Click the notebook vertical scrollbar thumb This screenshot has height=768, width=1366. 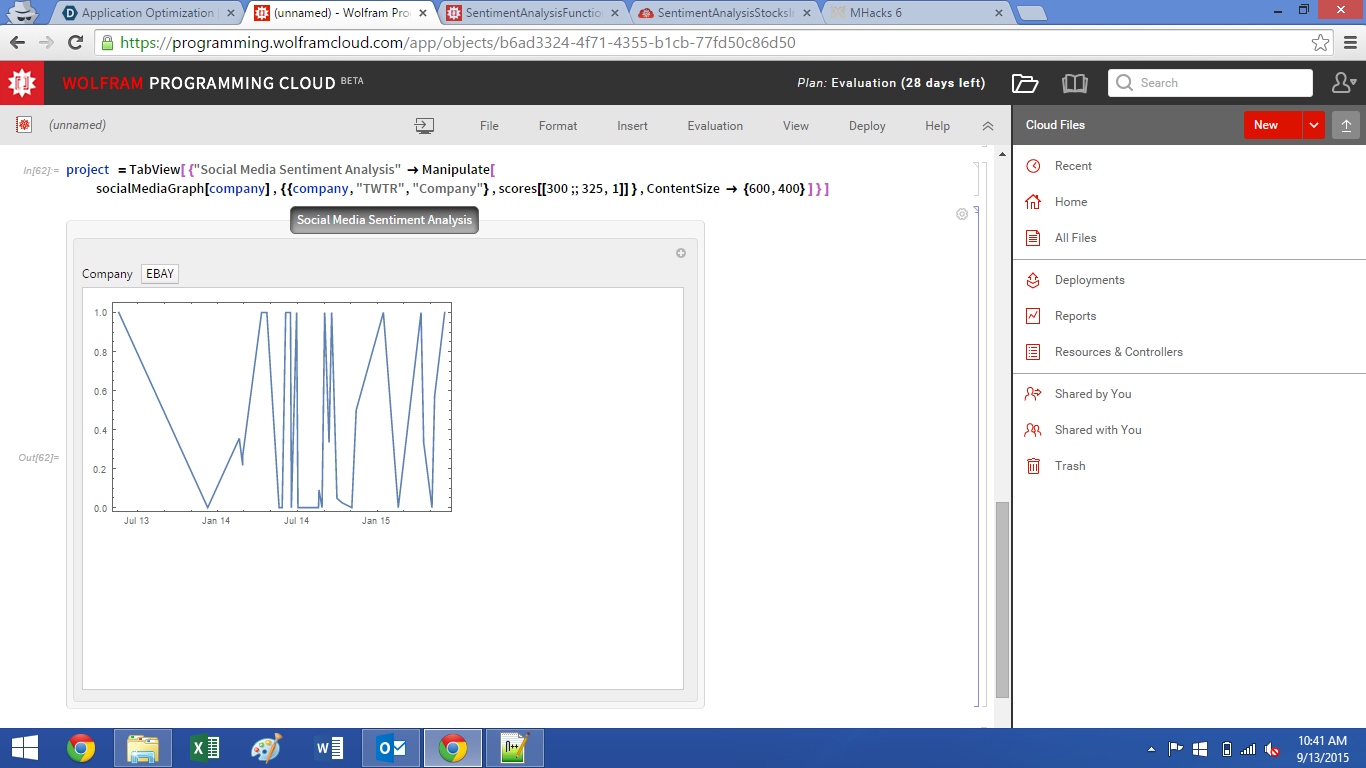(x=1002, y=600)
